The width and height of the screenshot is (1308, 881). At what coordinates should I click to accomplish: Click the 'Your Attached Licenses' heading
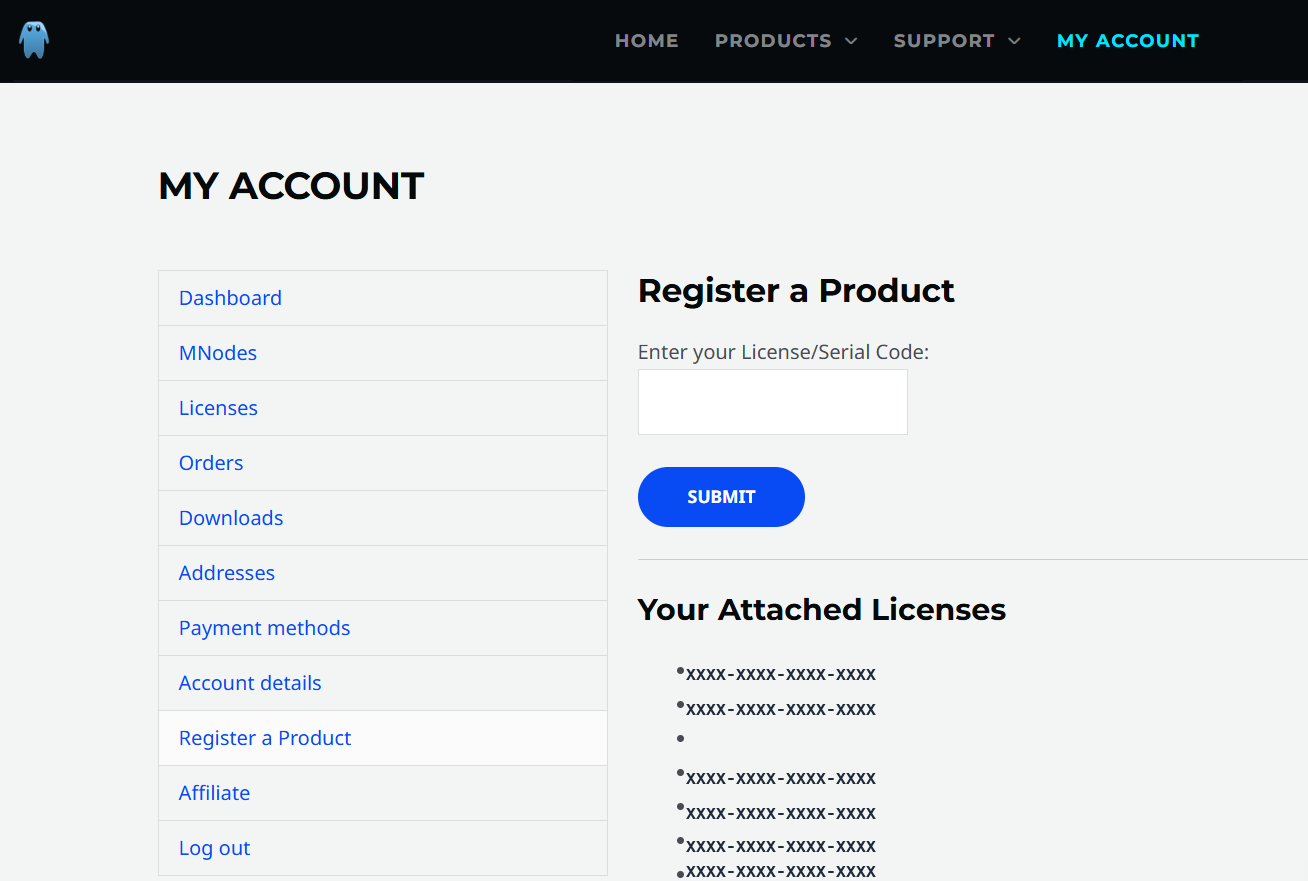click(x=822, y=609)
